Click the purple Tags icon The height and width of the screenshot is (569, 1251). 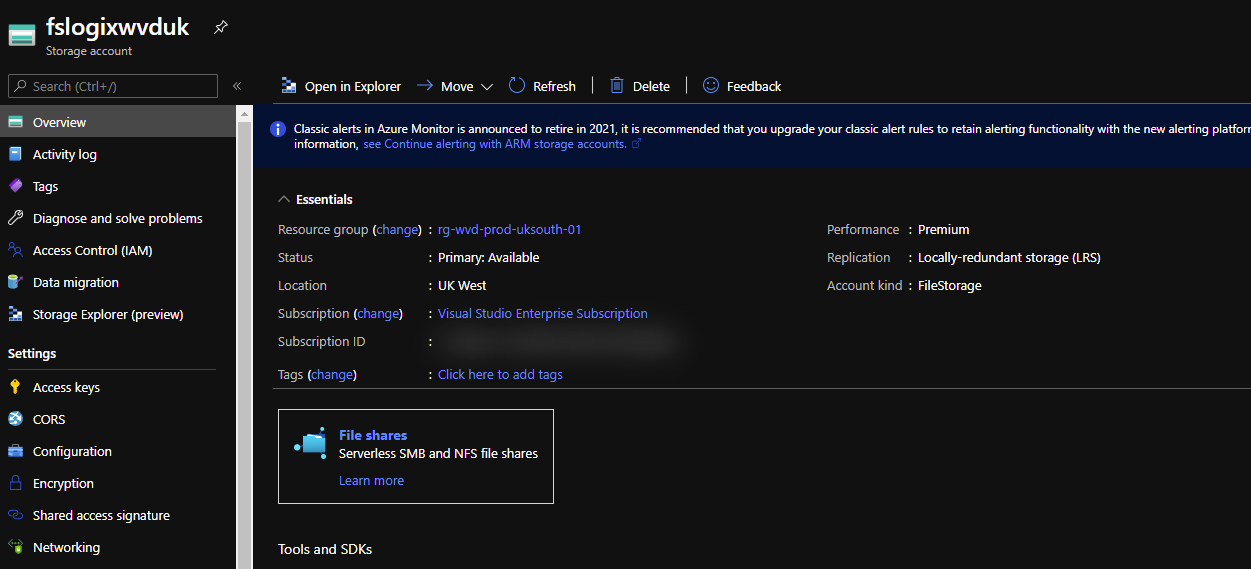(15, 186)
